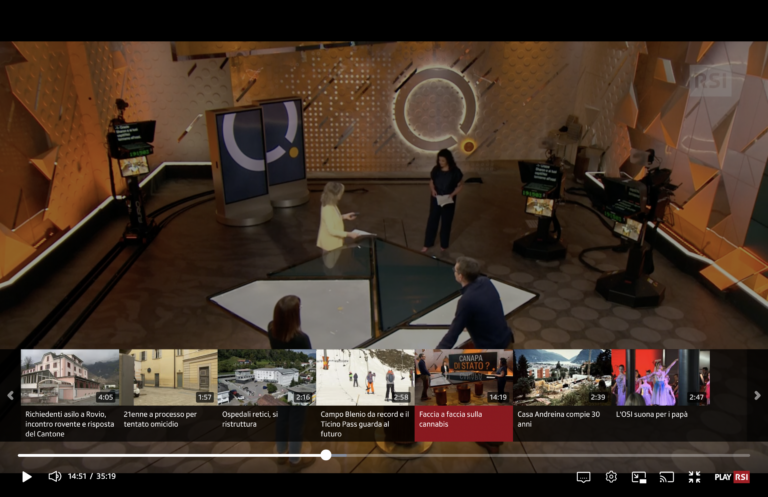This screenshot has height=497, width=768.
Task: Open Casa Andreina compie 30 anni segment
Action: click(x=561, y=377)
